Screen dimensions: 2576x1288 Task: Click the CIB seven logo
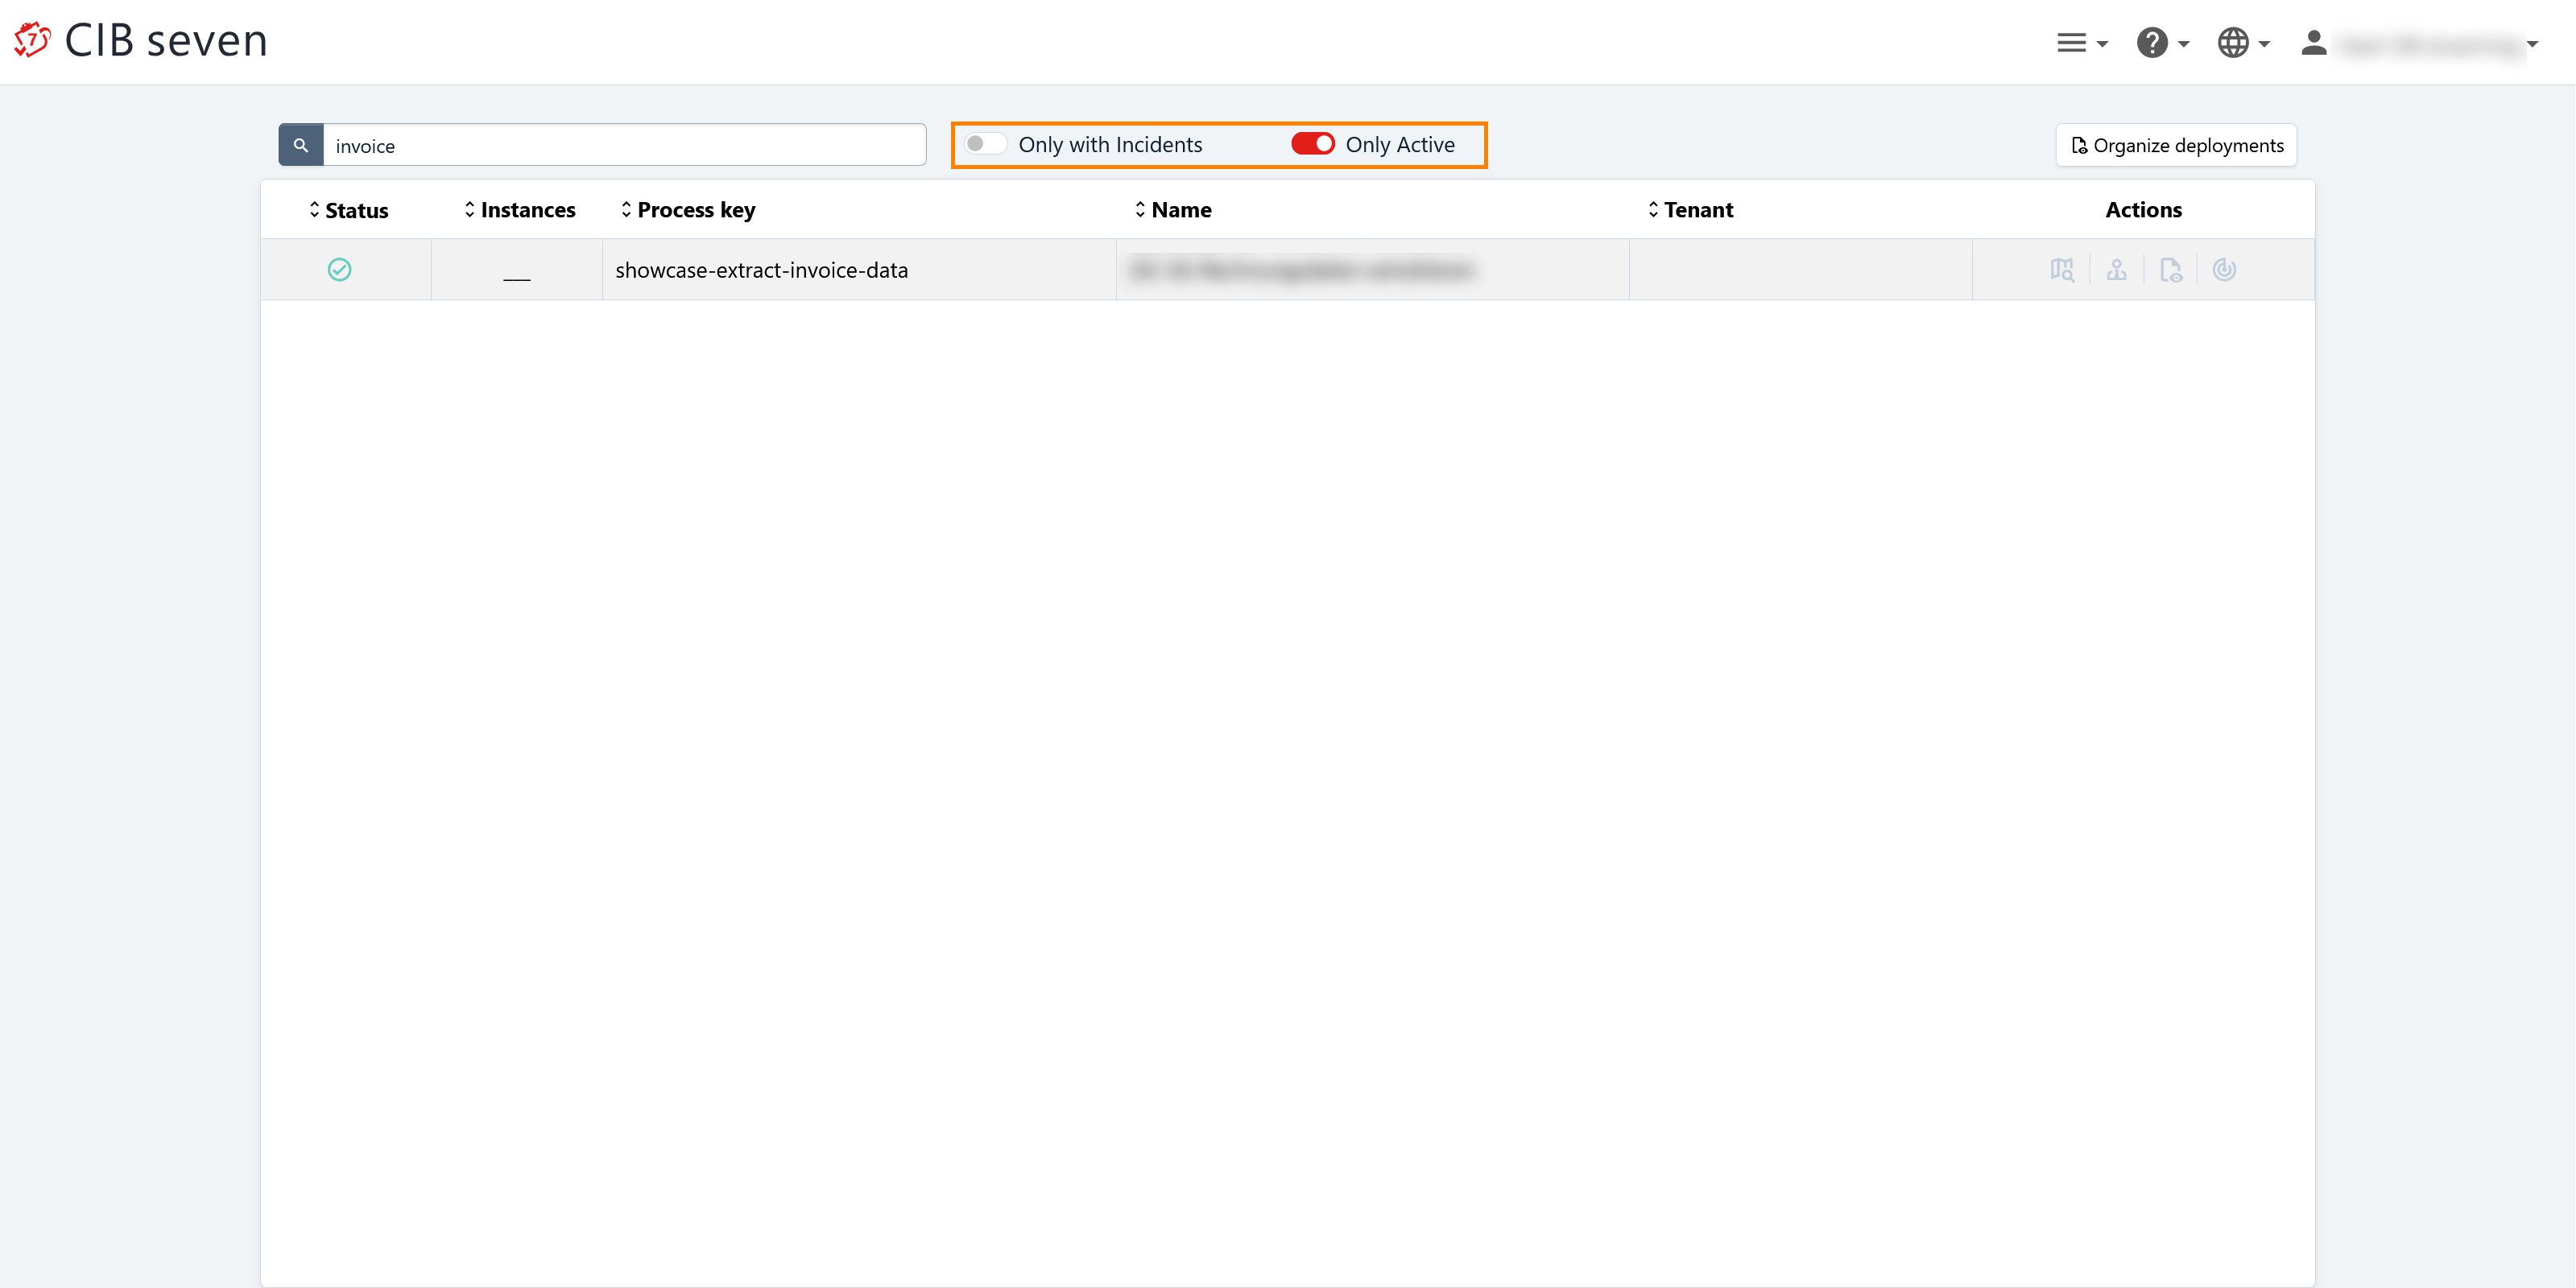click(140, 41)
